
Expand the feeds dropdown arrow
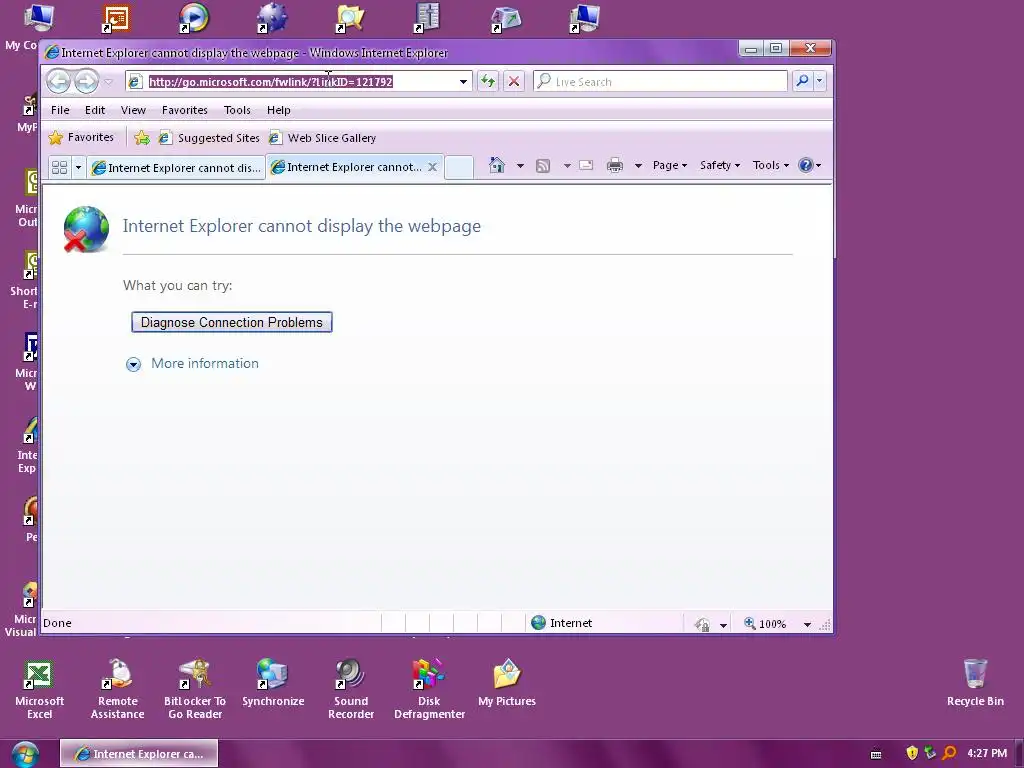pos(567,166)
